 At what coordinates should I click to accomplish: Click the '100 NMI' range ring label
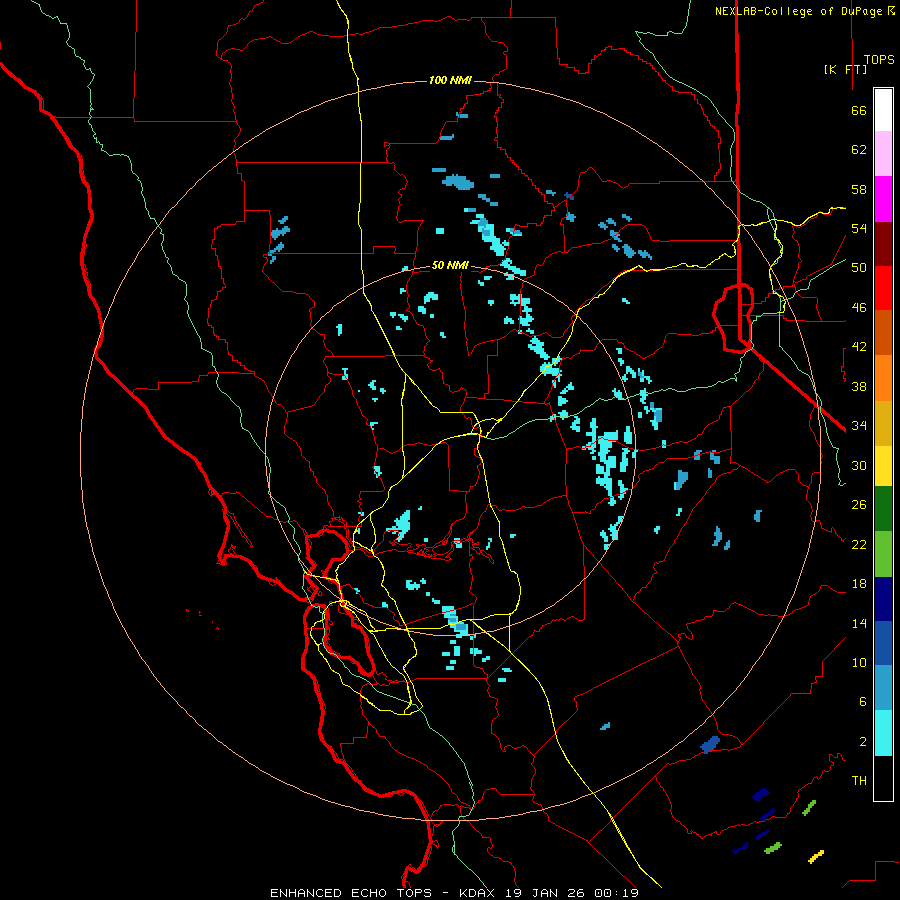449,80
